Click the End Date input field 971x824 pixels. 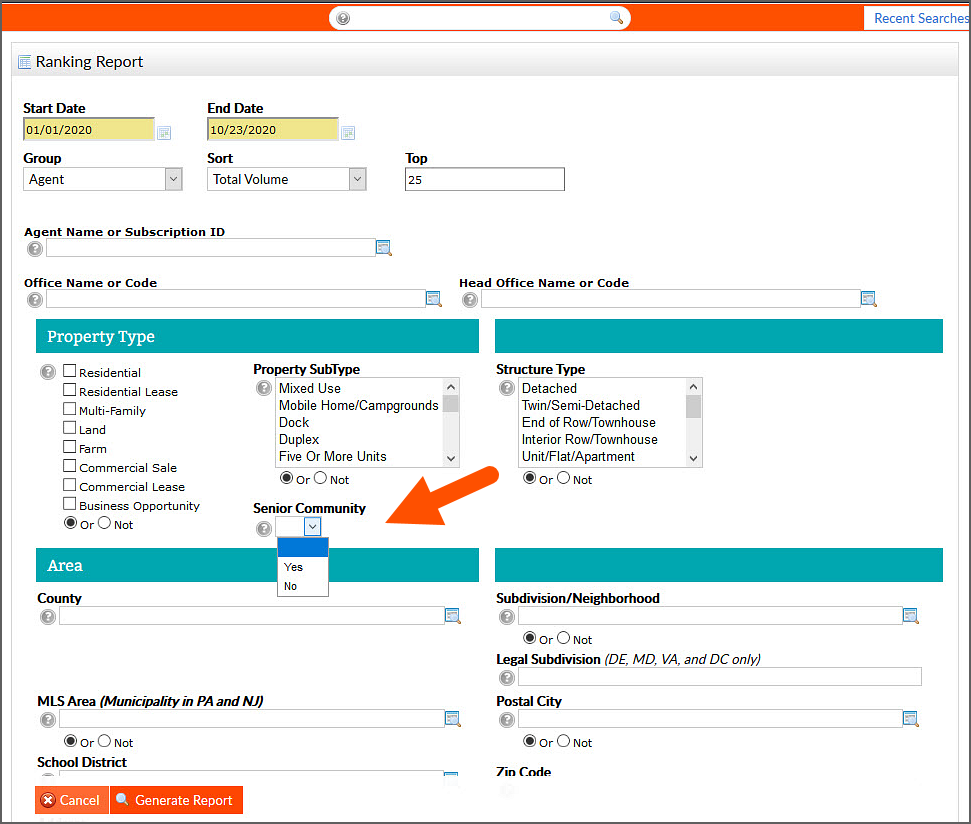click(272, 129)
